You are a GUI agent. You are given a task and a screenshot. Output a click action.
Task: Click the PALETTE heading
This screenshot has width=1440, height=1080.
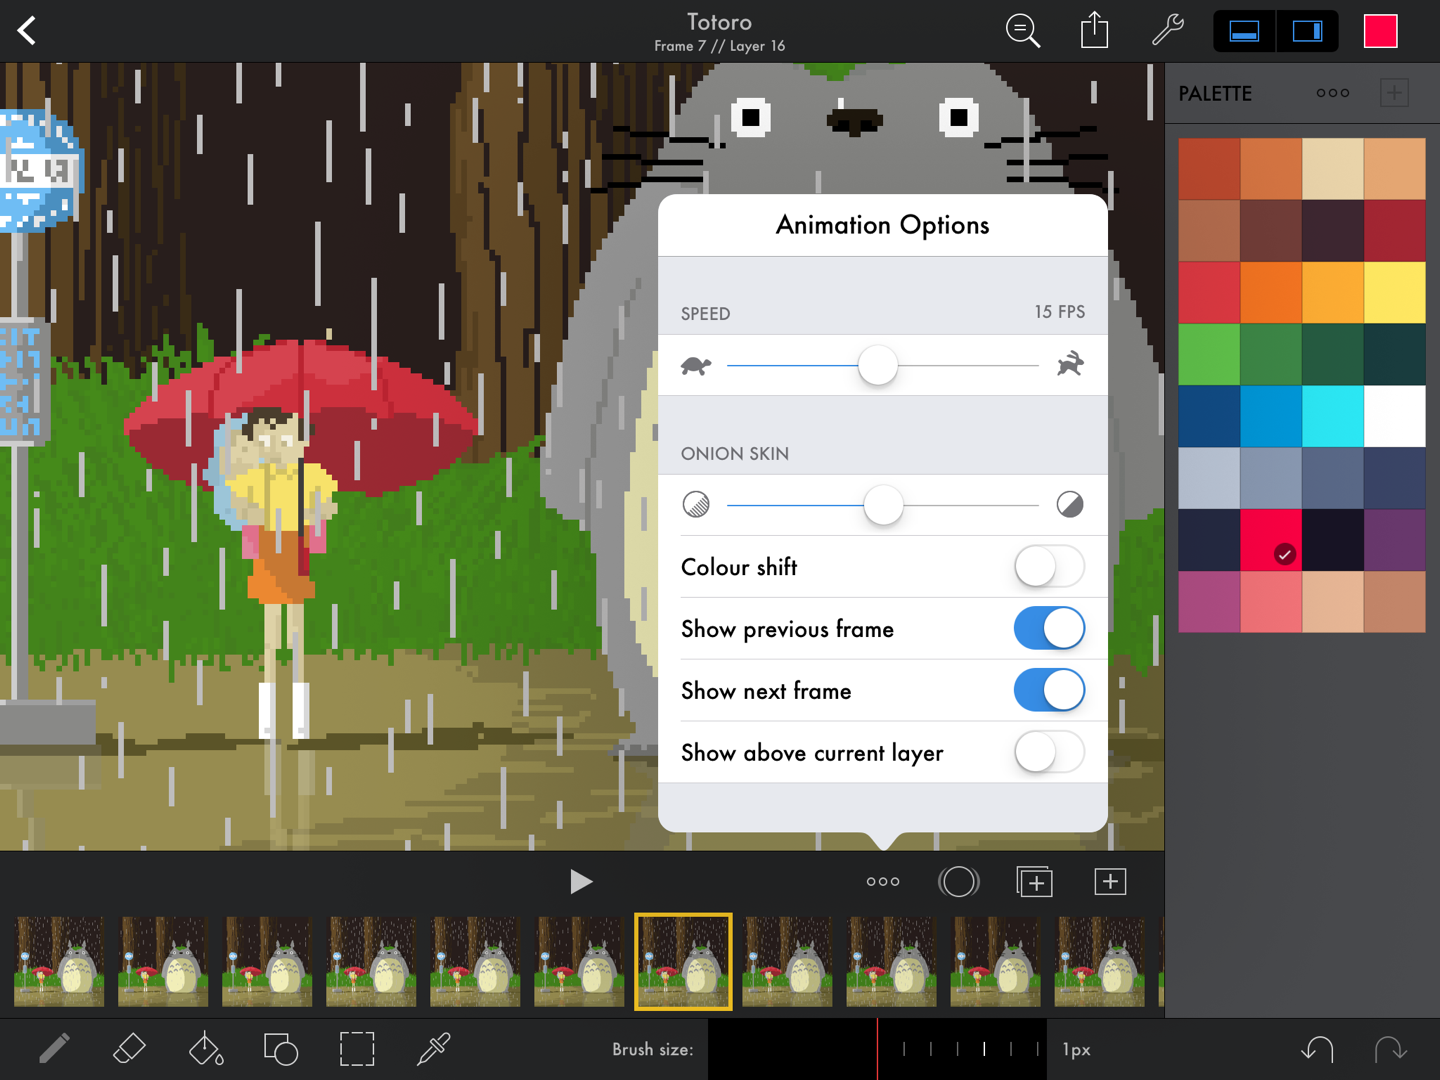(x=1215, y=93)
